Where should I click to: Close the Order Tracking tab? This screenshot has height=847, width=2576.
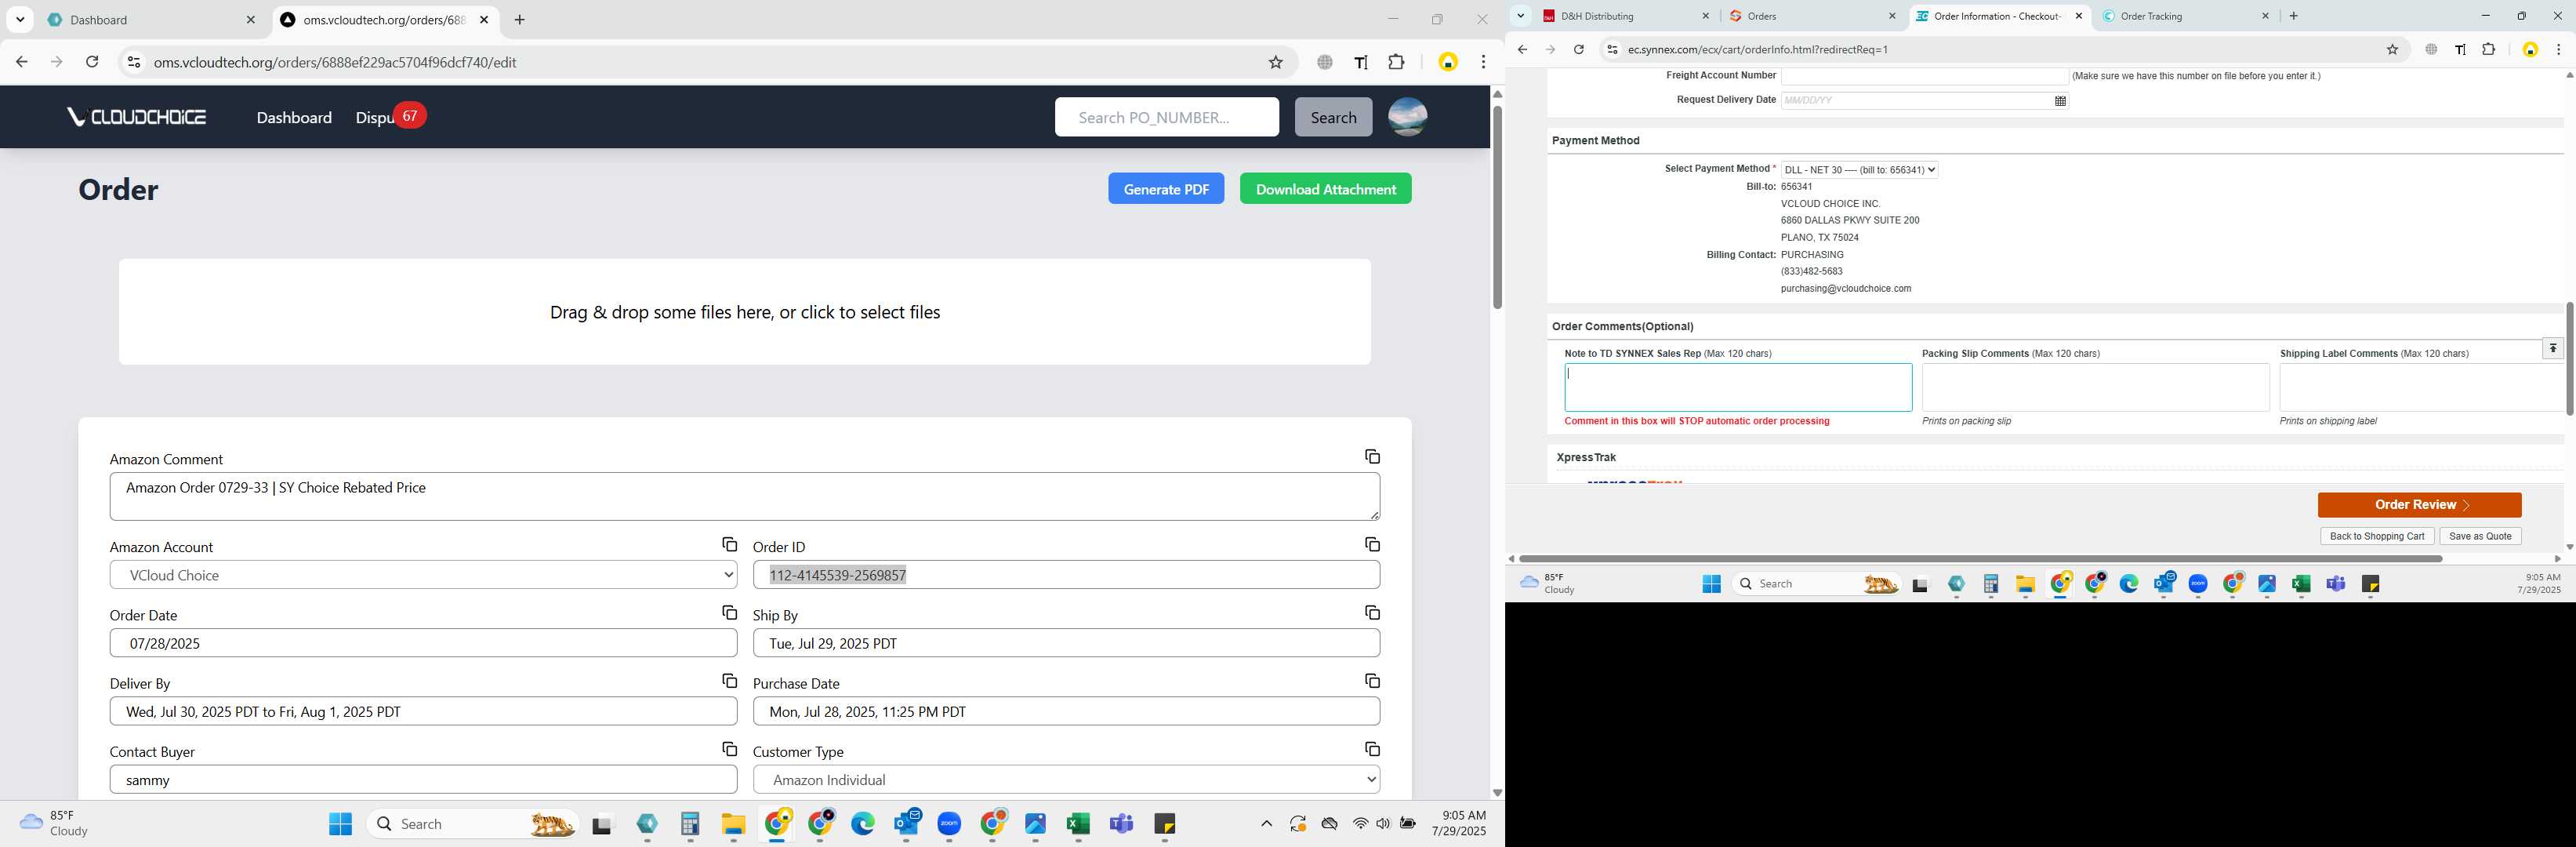coord(2265,16)
